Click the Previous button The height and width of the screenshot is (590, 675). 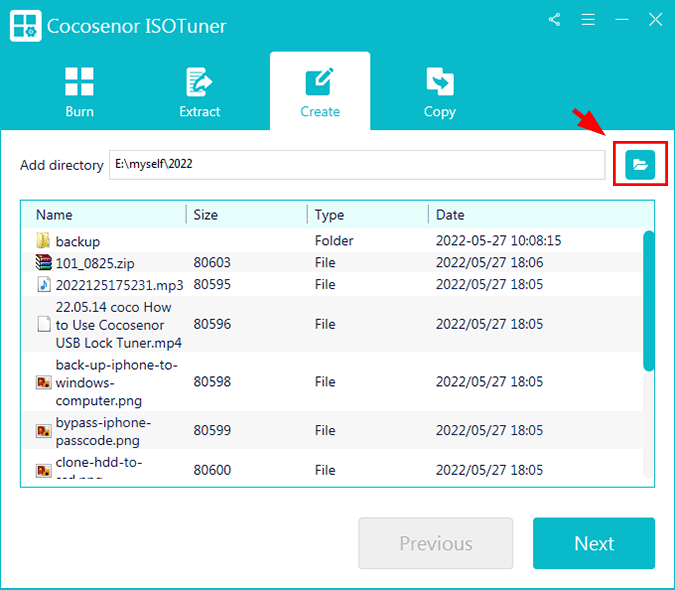point(436,543)
